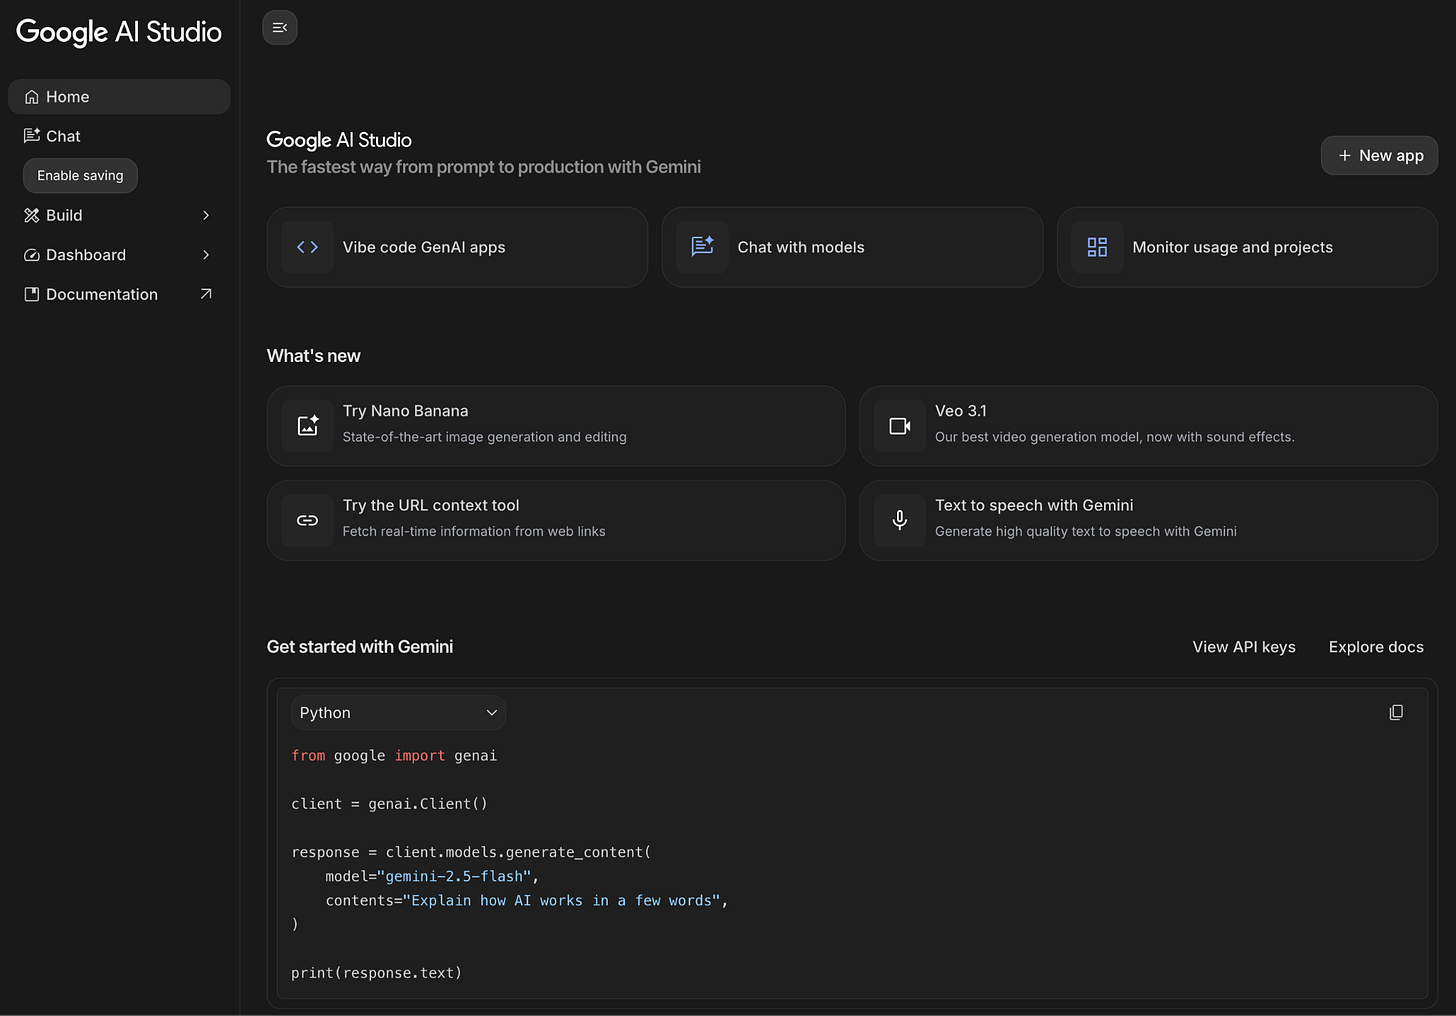The image size is (1456, 1016).
Task: Expand the Build section chevron
Action: [x=206, y=215]
